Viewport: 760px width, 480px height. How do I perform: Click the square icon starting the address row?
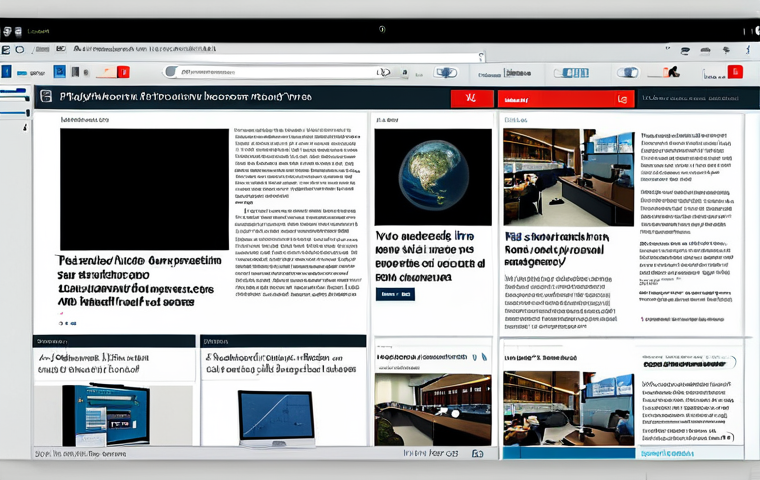pyautogui.click(x=6, y=49)
